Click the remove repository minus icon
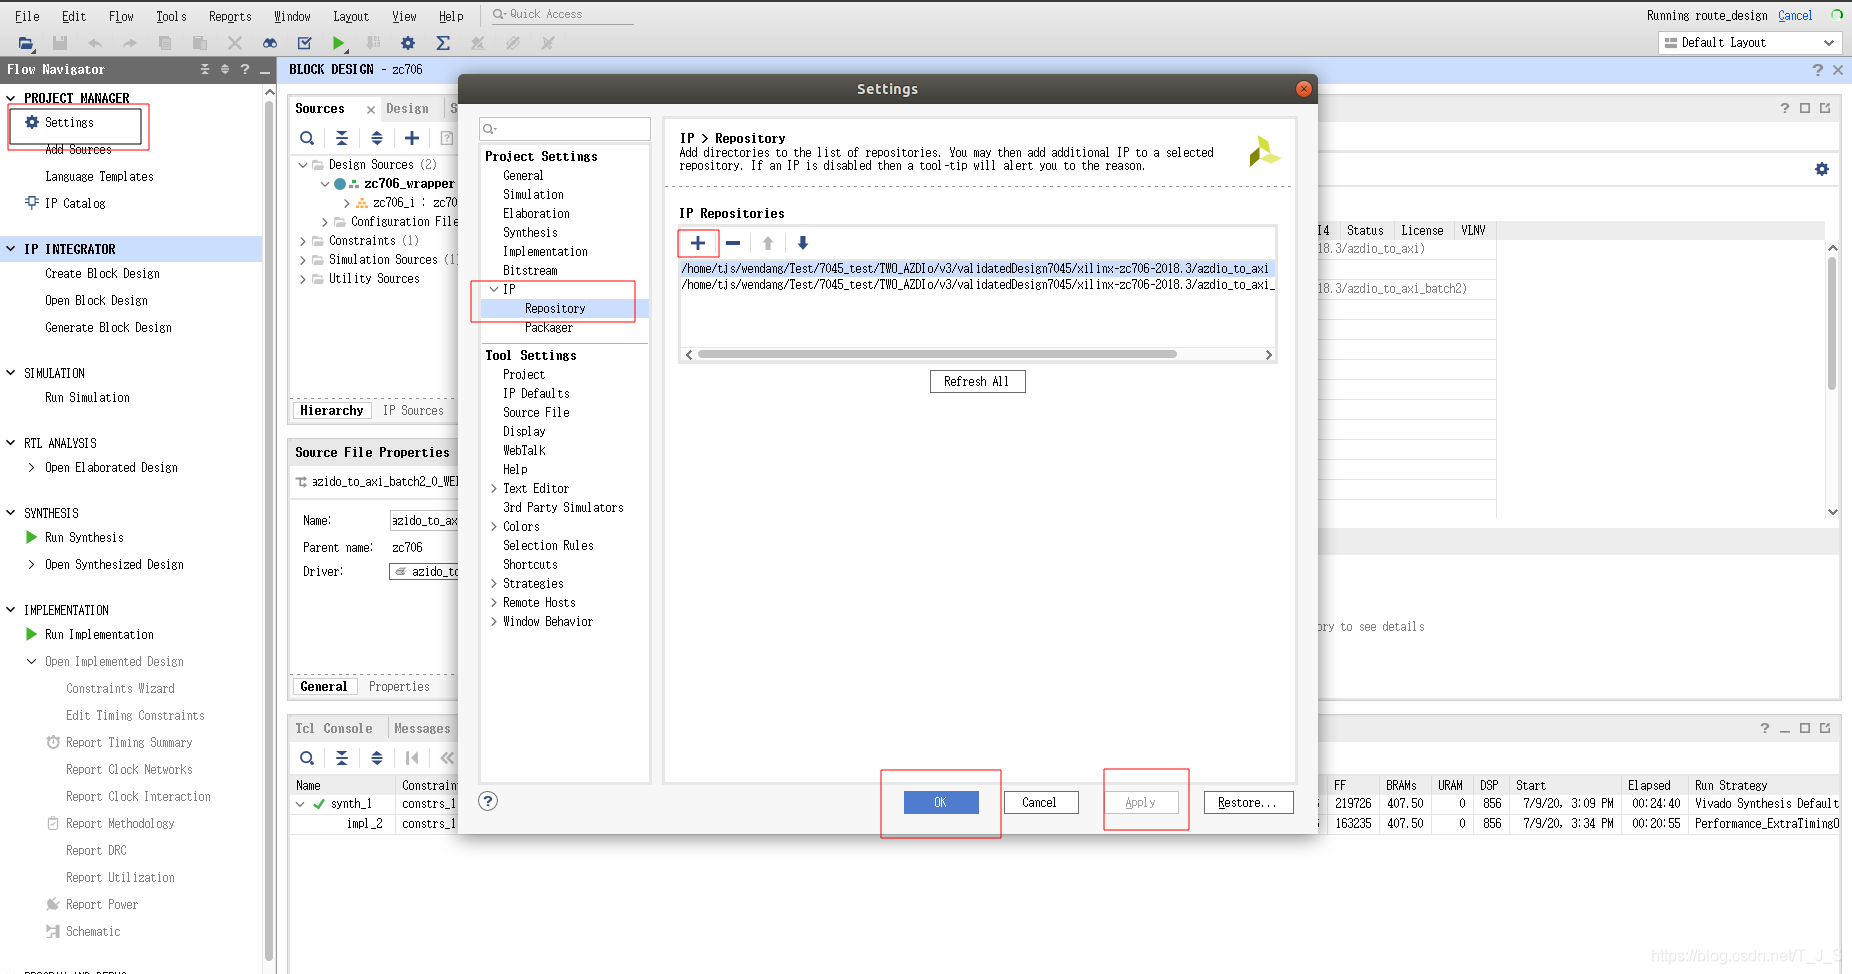Image resolution: width=1852 pixels, height=974 pixels. (733, 243)
